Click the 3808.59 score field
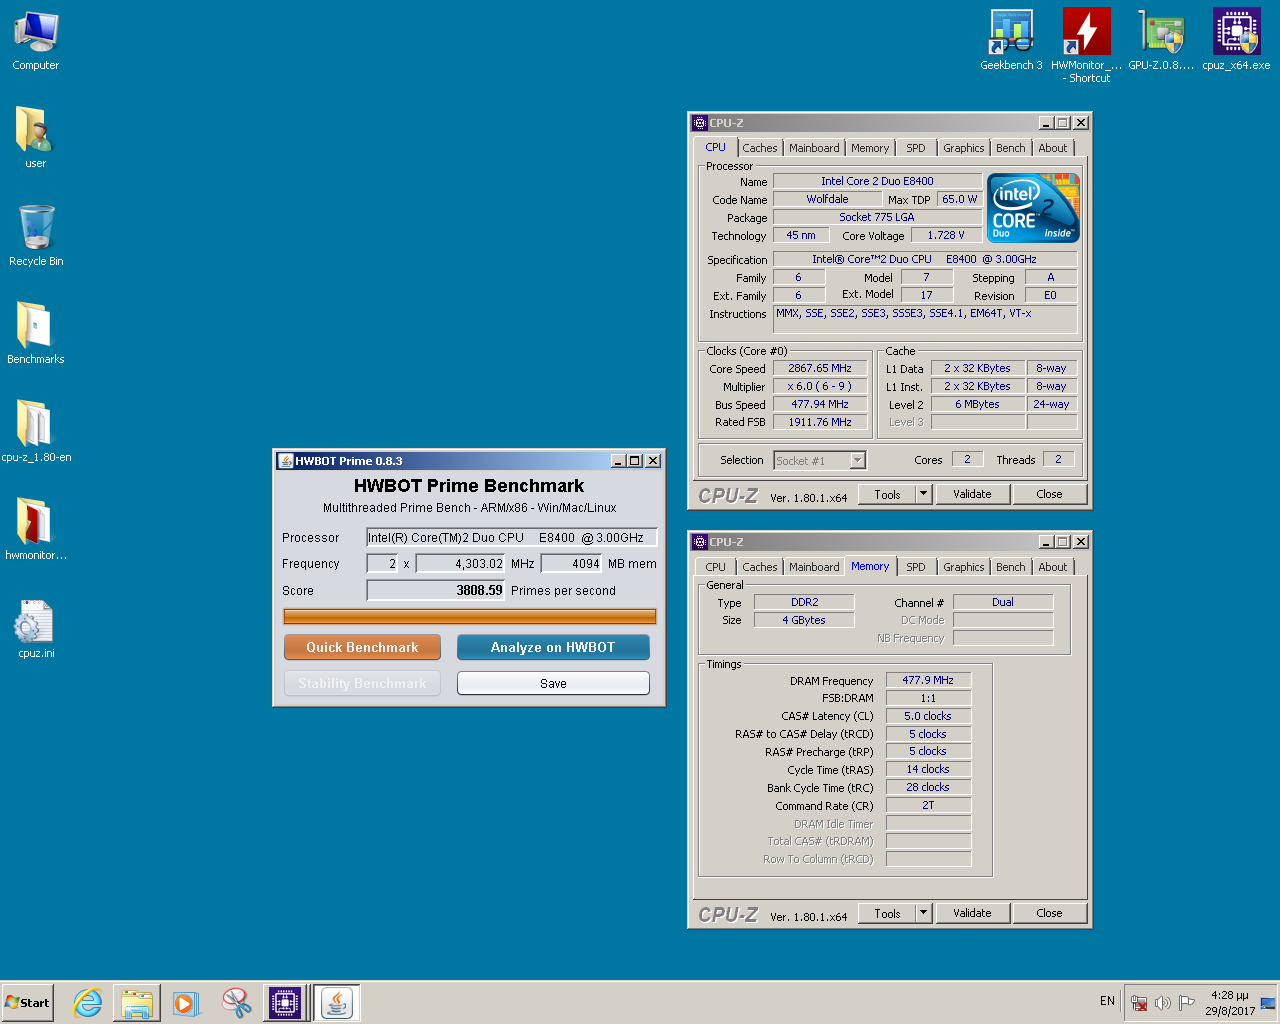Image resolution: width=1280 pixels, height=1024 pixels. point(436,591)
